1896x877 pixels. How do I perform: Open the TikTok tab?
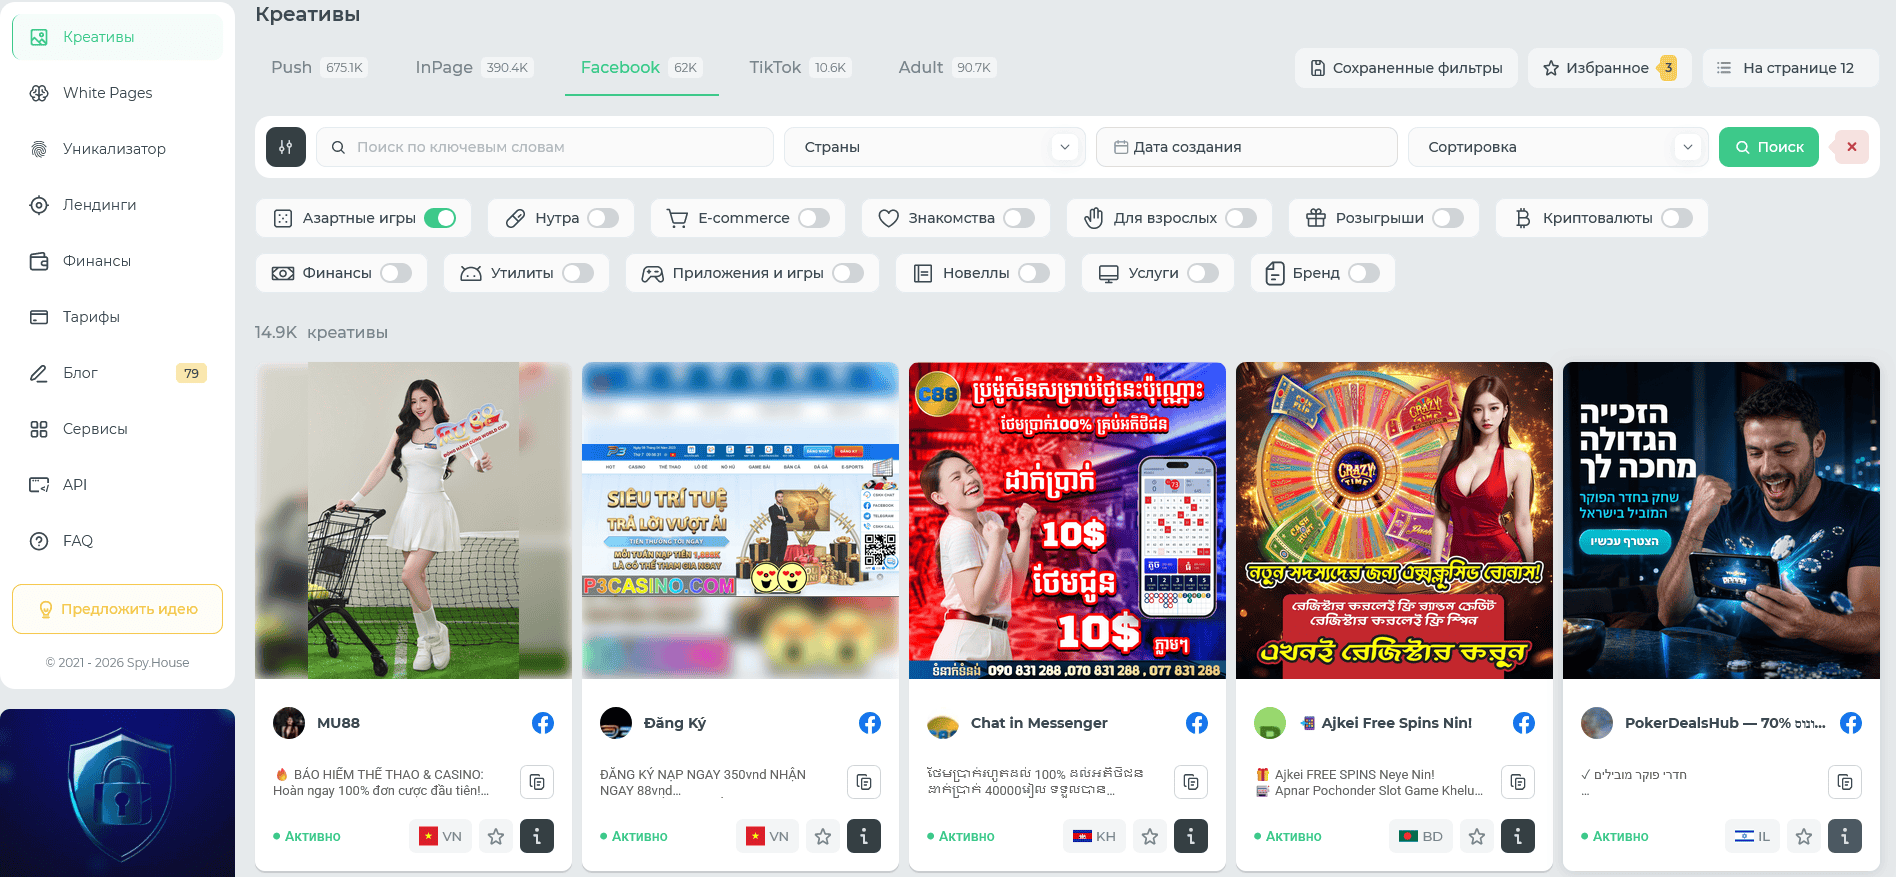coord(800,68)
